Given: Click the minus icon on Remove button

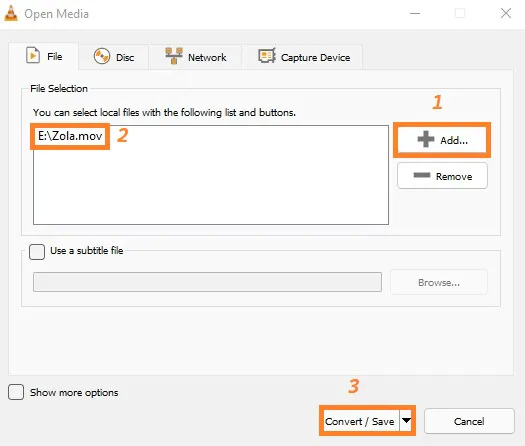Looking at the screenshot, I should pyautogui.click(x=422, y=175).
